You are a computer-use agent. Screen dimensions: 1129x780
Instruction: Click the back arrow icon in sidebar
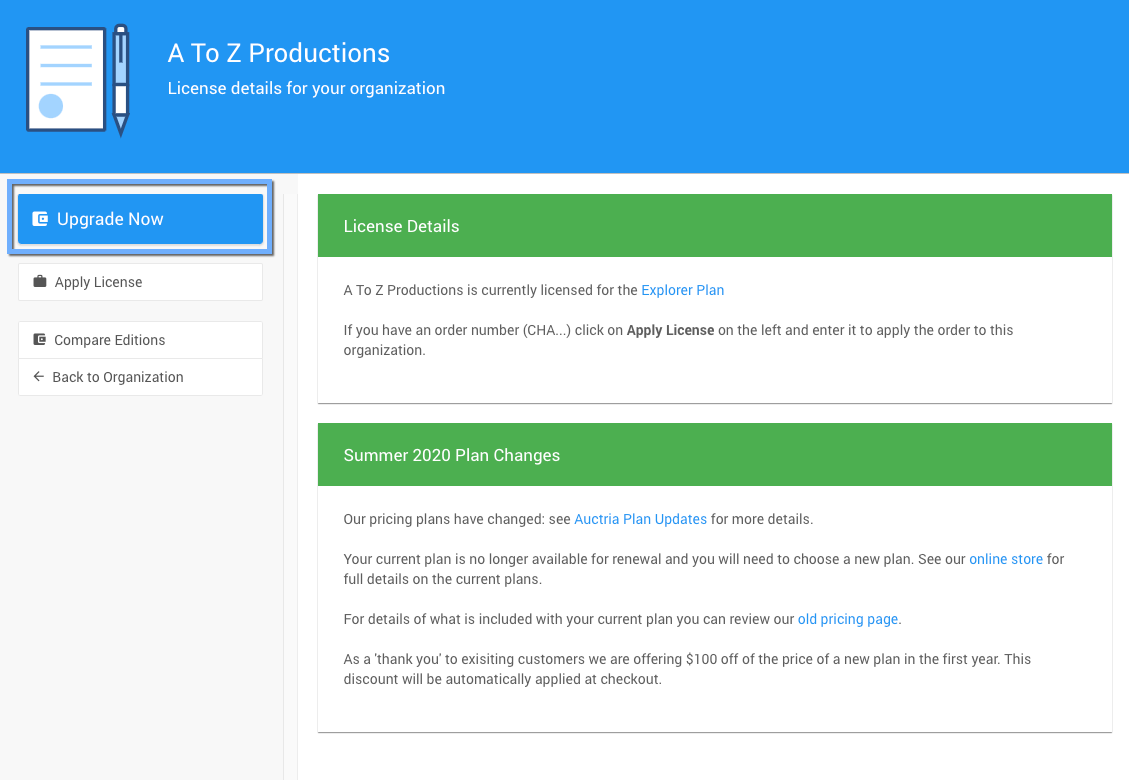point(39,377)
